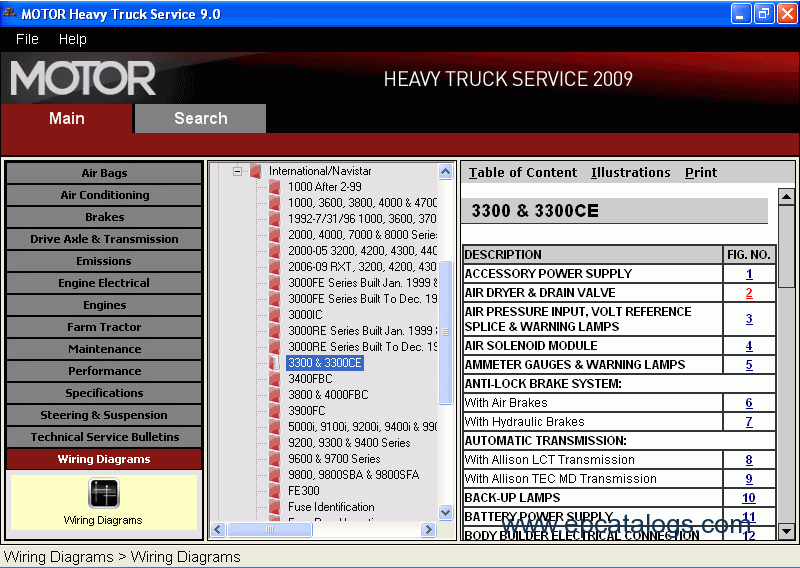The height and width of the screenshot is (568, 800).
Task: Open the File menu
Action: [x=27, y=39]
